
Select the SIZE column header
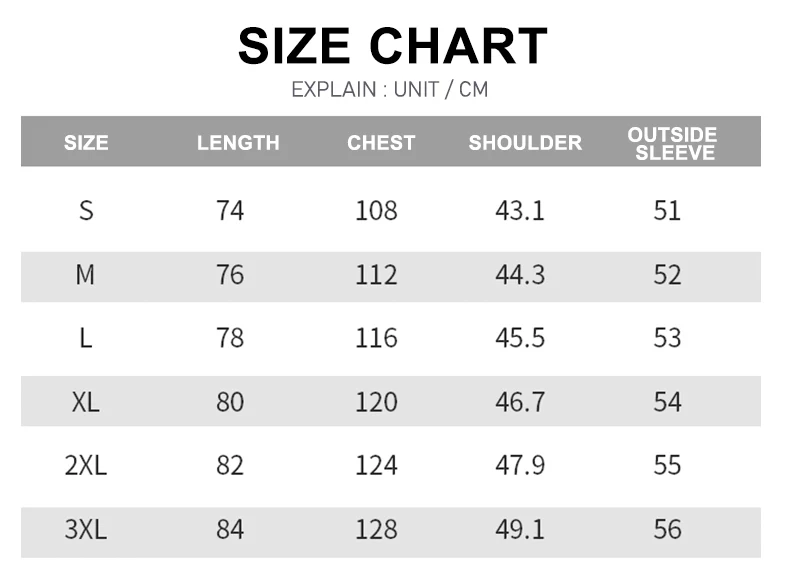pyautogui.click(x=86, y=142)
